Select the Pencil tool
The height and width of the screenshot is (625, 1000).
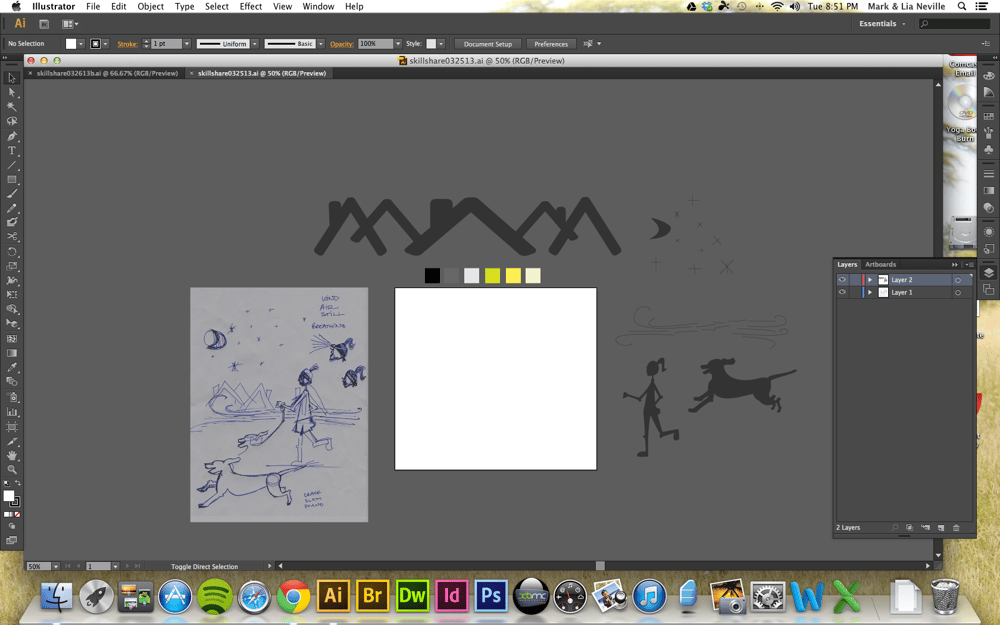click(x=11, y=209)
